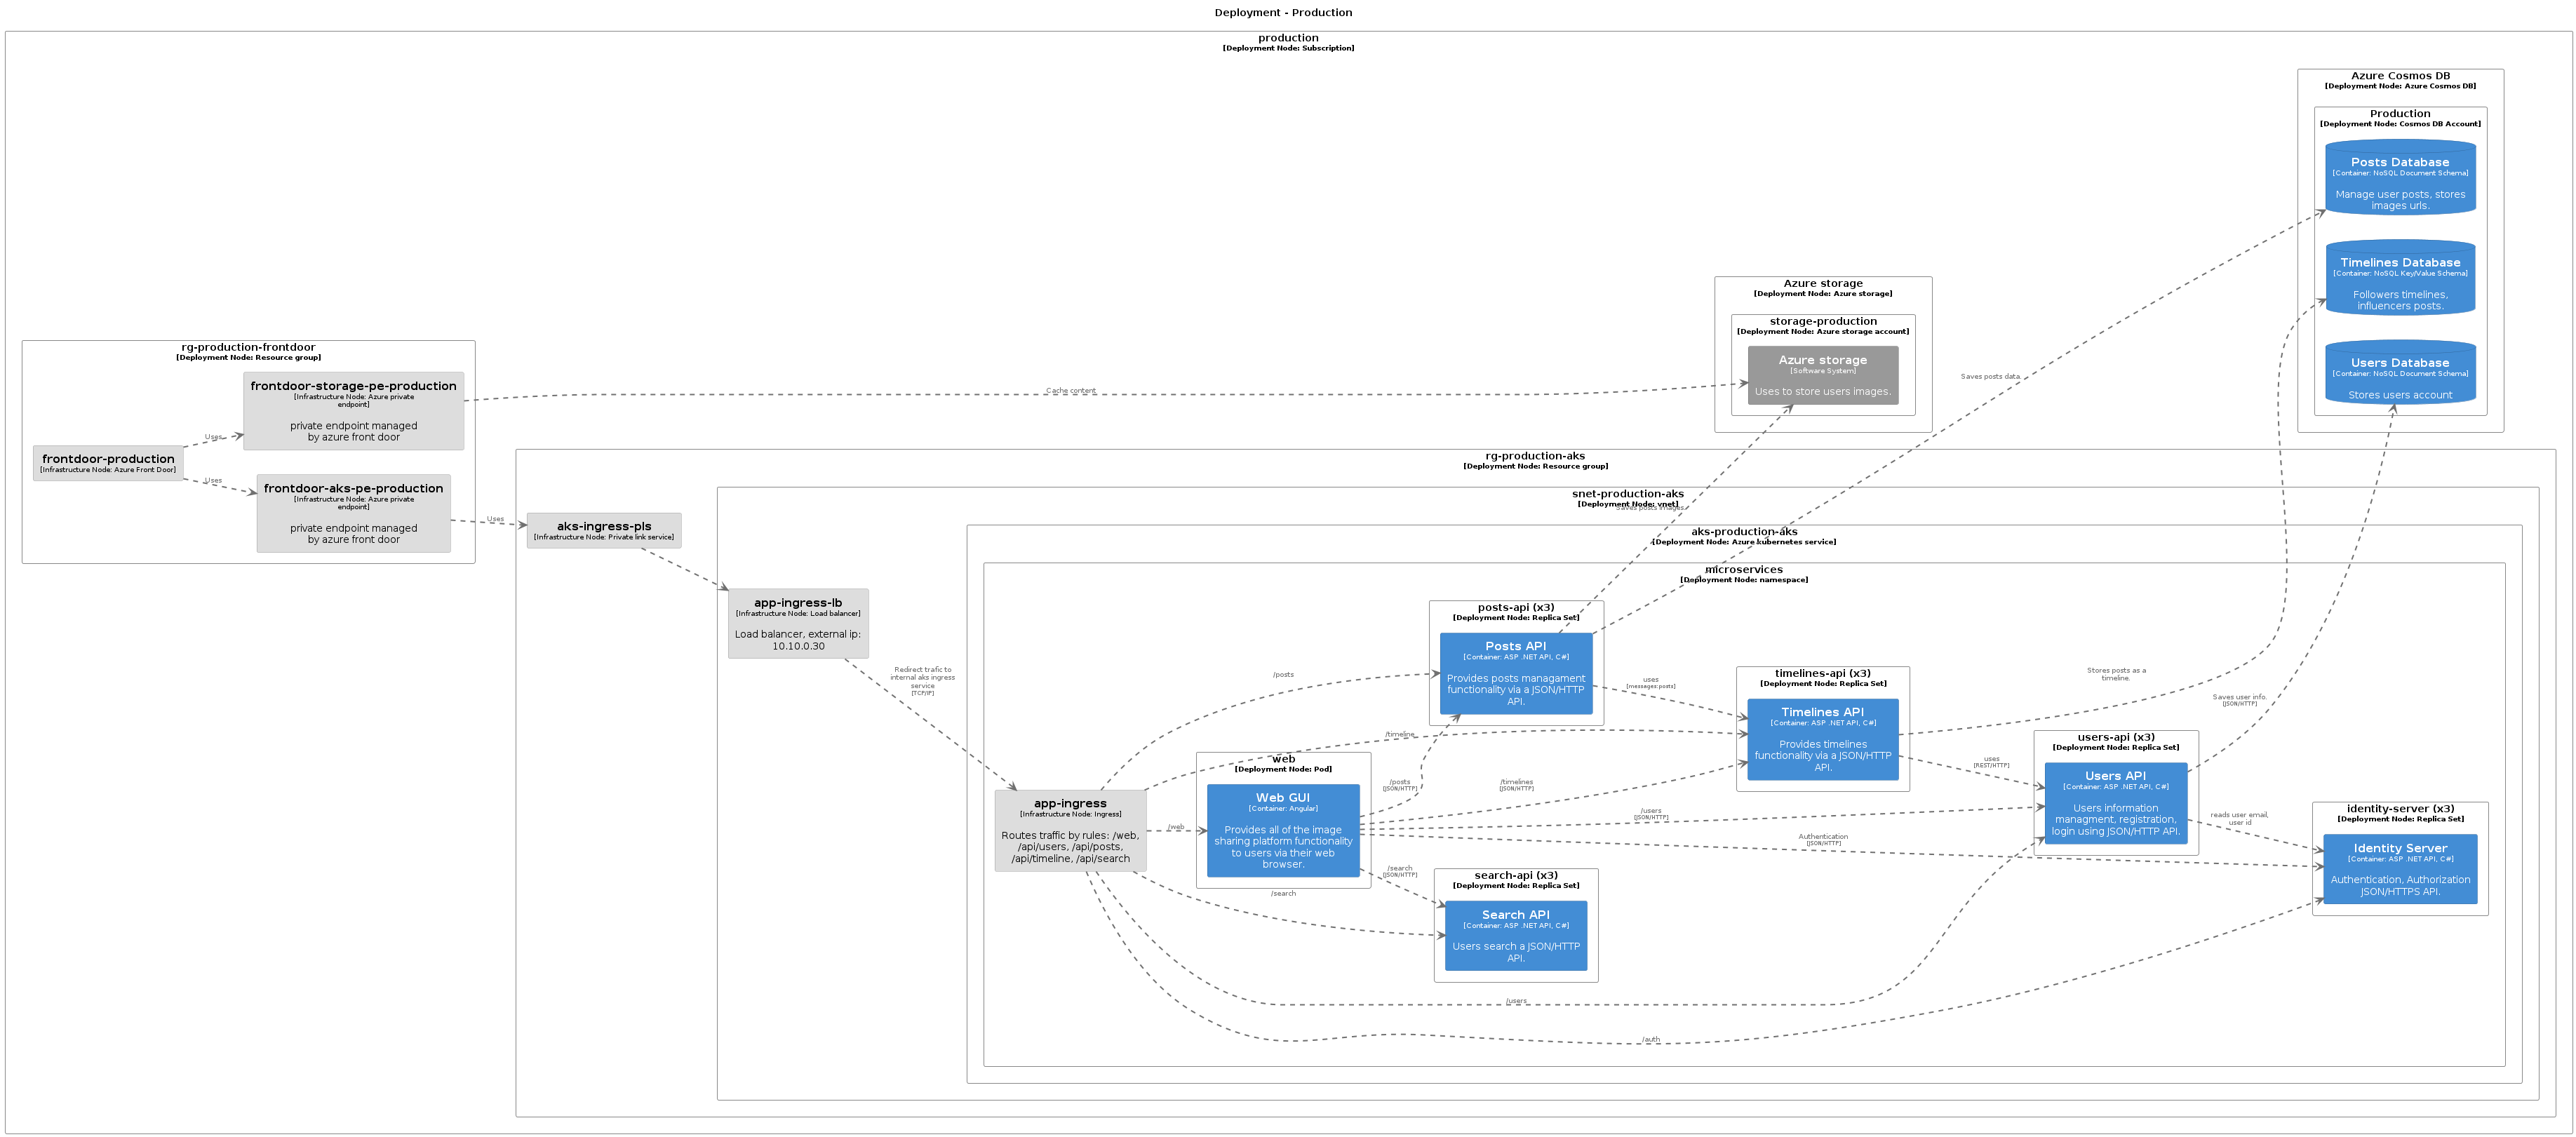The image size is (2576, 1137).
Task: Click the 'search-api (x3)' replica set label
Action: [x=1516, y=875]
